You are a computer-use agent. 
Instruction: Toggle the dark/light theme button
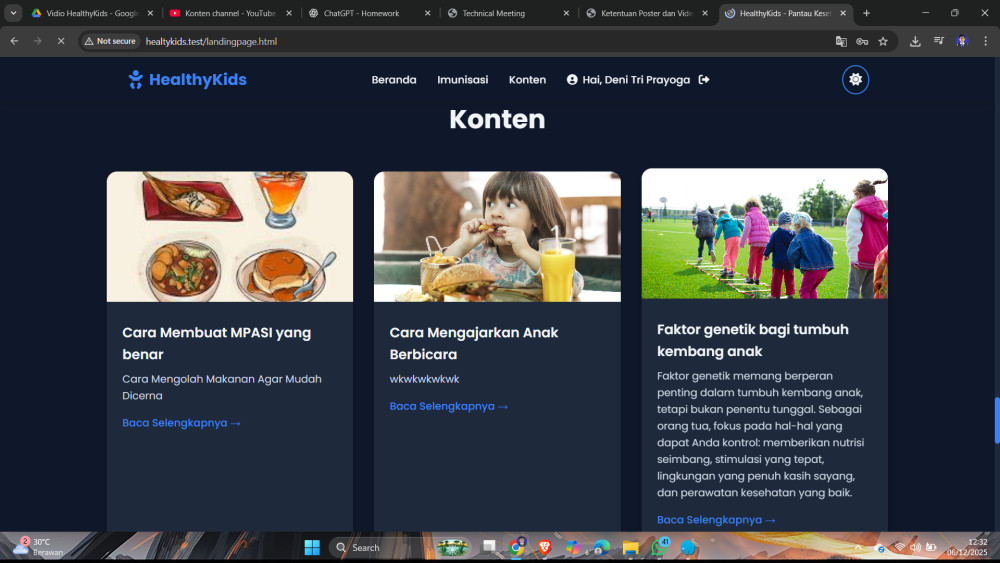pos(855,80)
